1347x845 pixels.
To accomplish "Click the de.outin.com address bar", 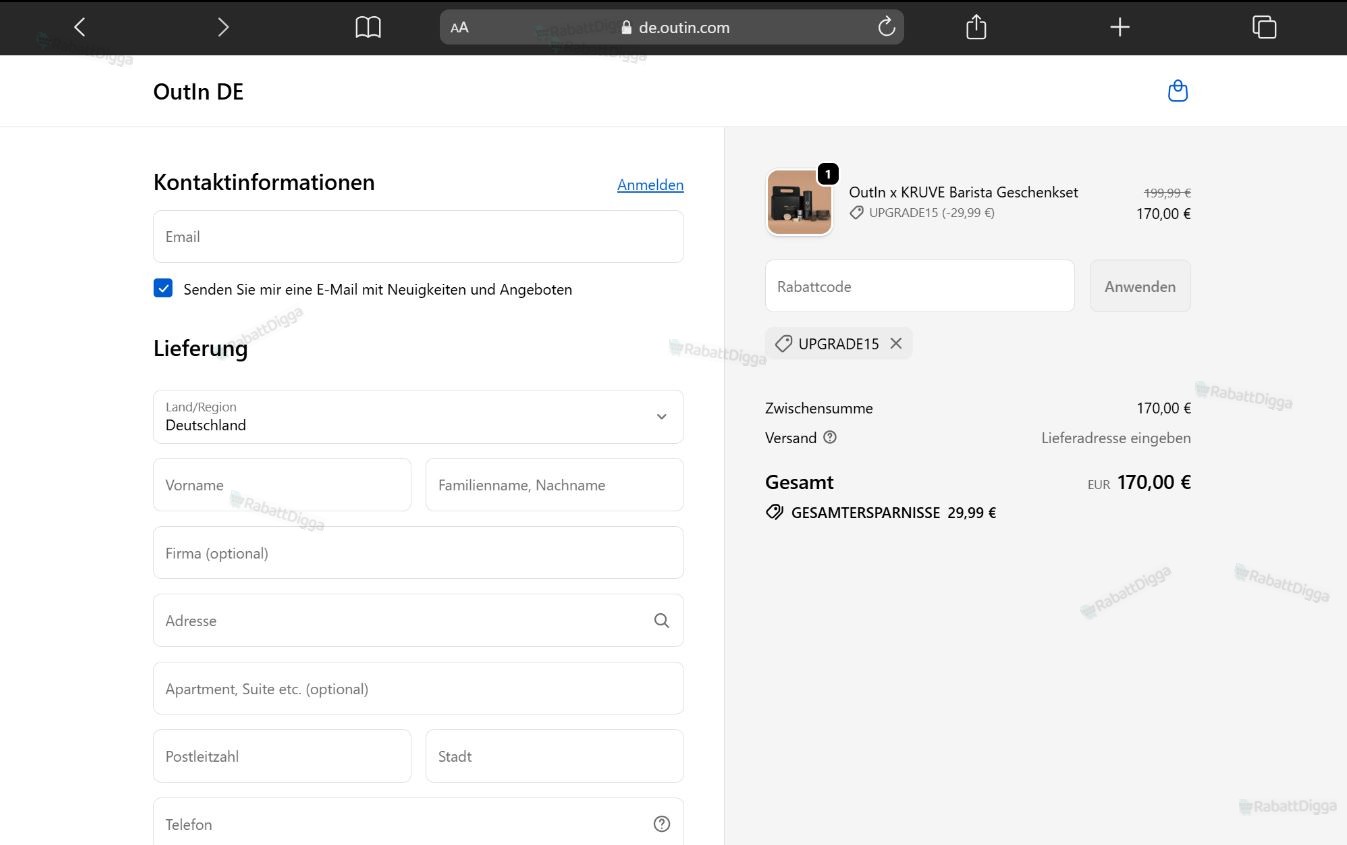I will click(672, 27).
